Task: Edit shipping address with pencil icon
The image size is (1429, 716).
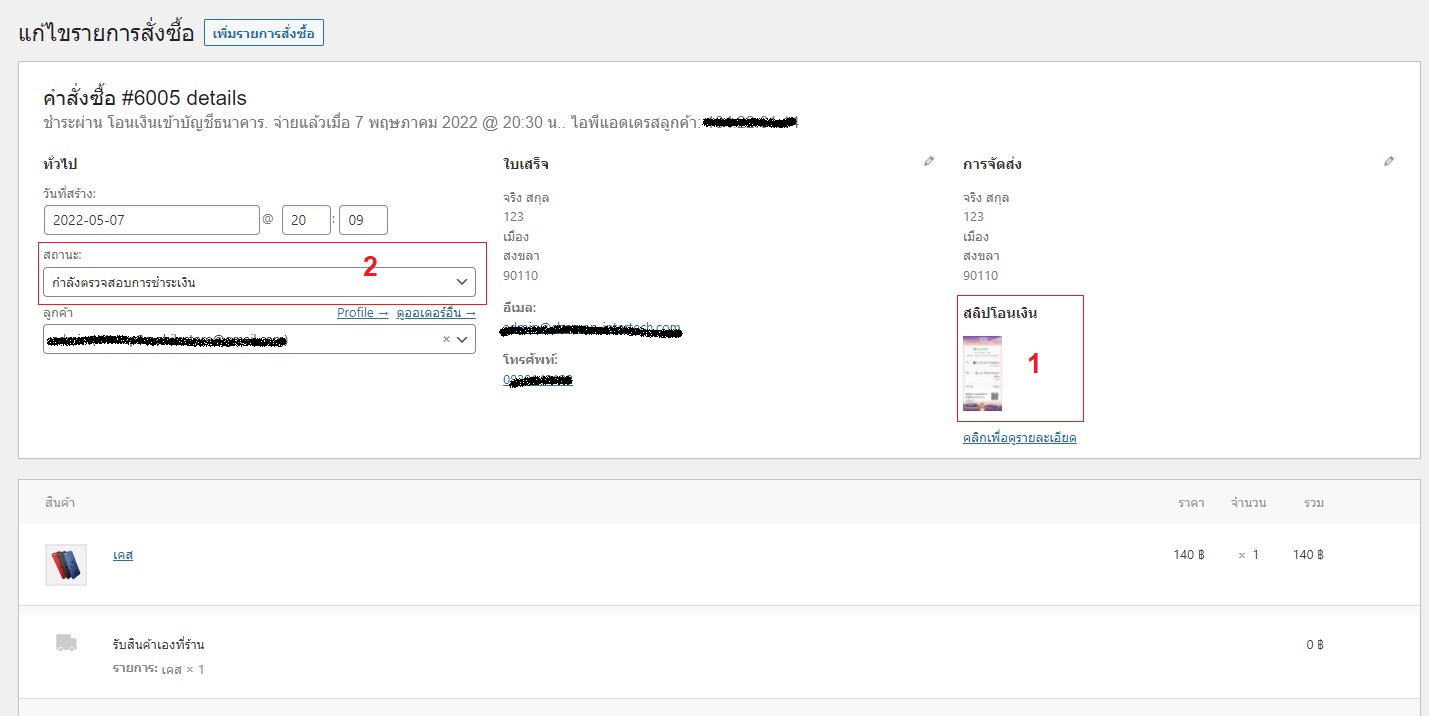Action: 1389,161
